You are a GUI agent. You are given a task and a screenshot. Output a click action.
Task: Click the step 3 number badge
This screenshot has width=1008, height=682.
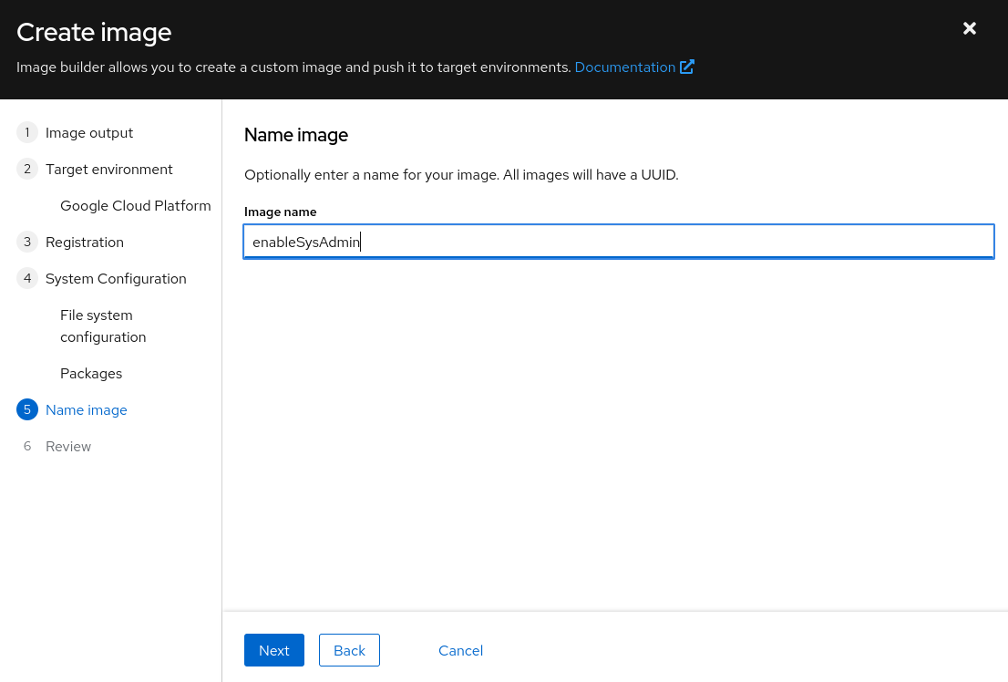(x=27, y=242)
